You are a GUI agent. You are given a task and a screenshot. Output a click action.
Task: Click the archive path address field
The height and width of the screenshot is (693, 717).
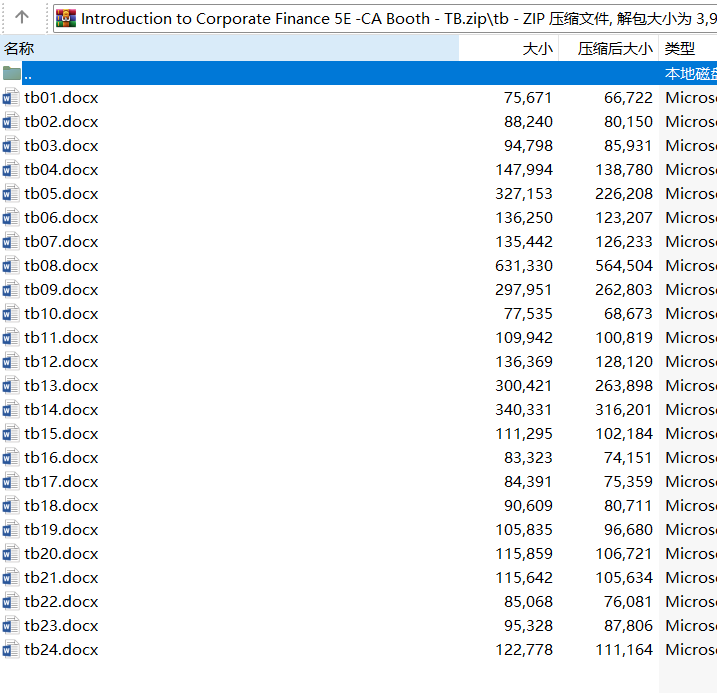(x=385, y=18)
